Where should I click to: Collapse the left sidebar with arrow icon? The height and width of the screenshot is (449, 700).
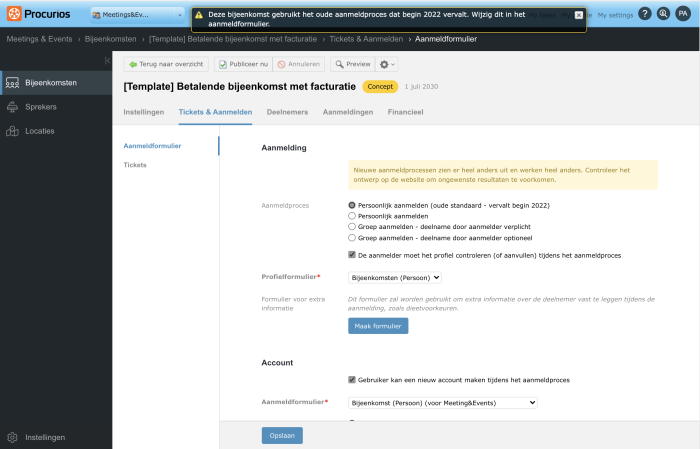click(107, 61)
